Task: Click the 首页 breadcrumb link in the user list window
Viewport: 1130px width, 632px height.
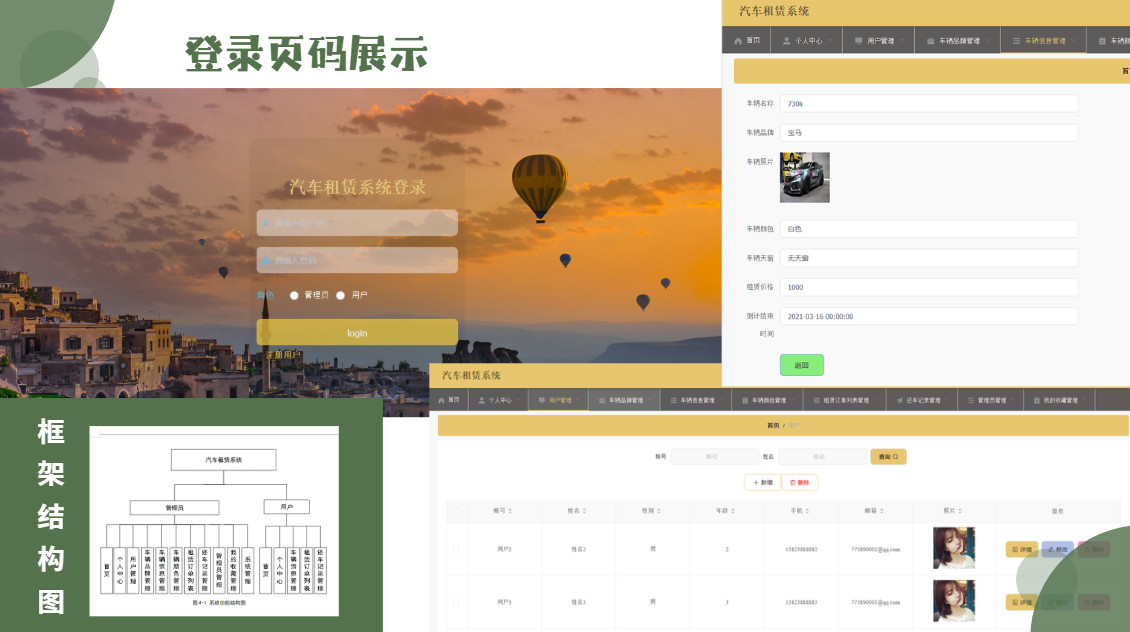Action: pyautogui.click(x=773, y=426)
